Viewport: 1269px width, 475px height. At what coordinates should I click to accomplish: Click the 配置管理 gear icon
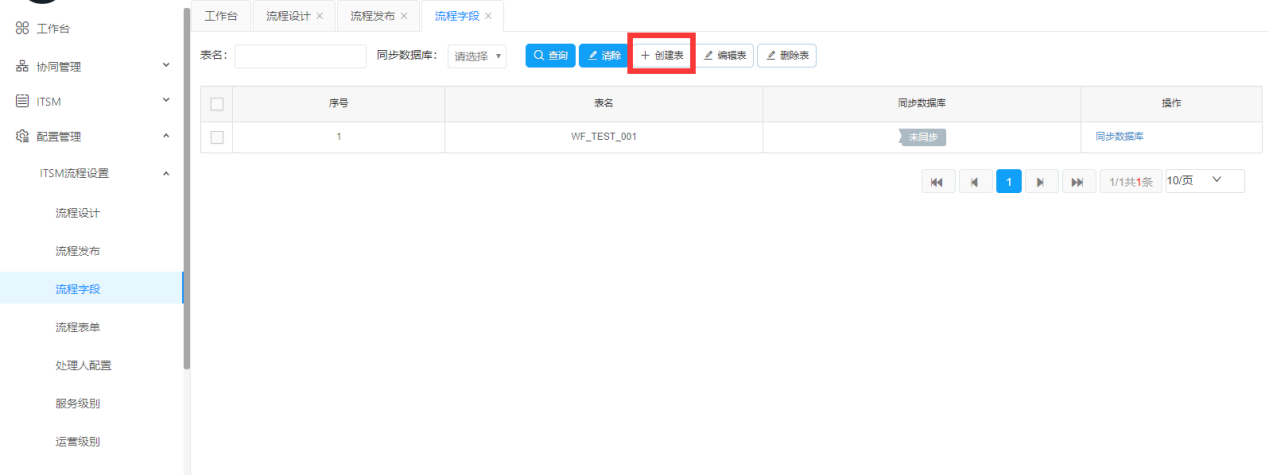pyautogui.click(x=21, y=137)
